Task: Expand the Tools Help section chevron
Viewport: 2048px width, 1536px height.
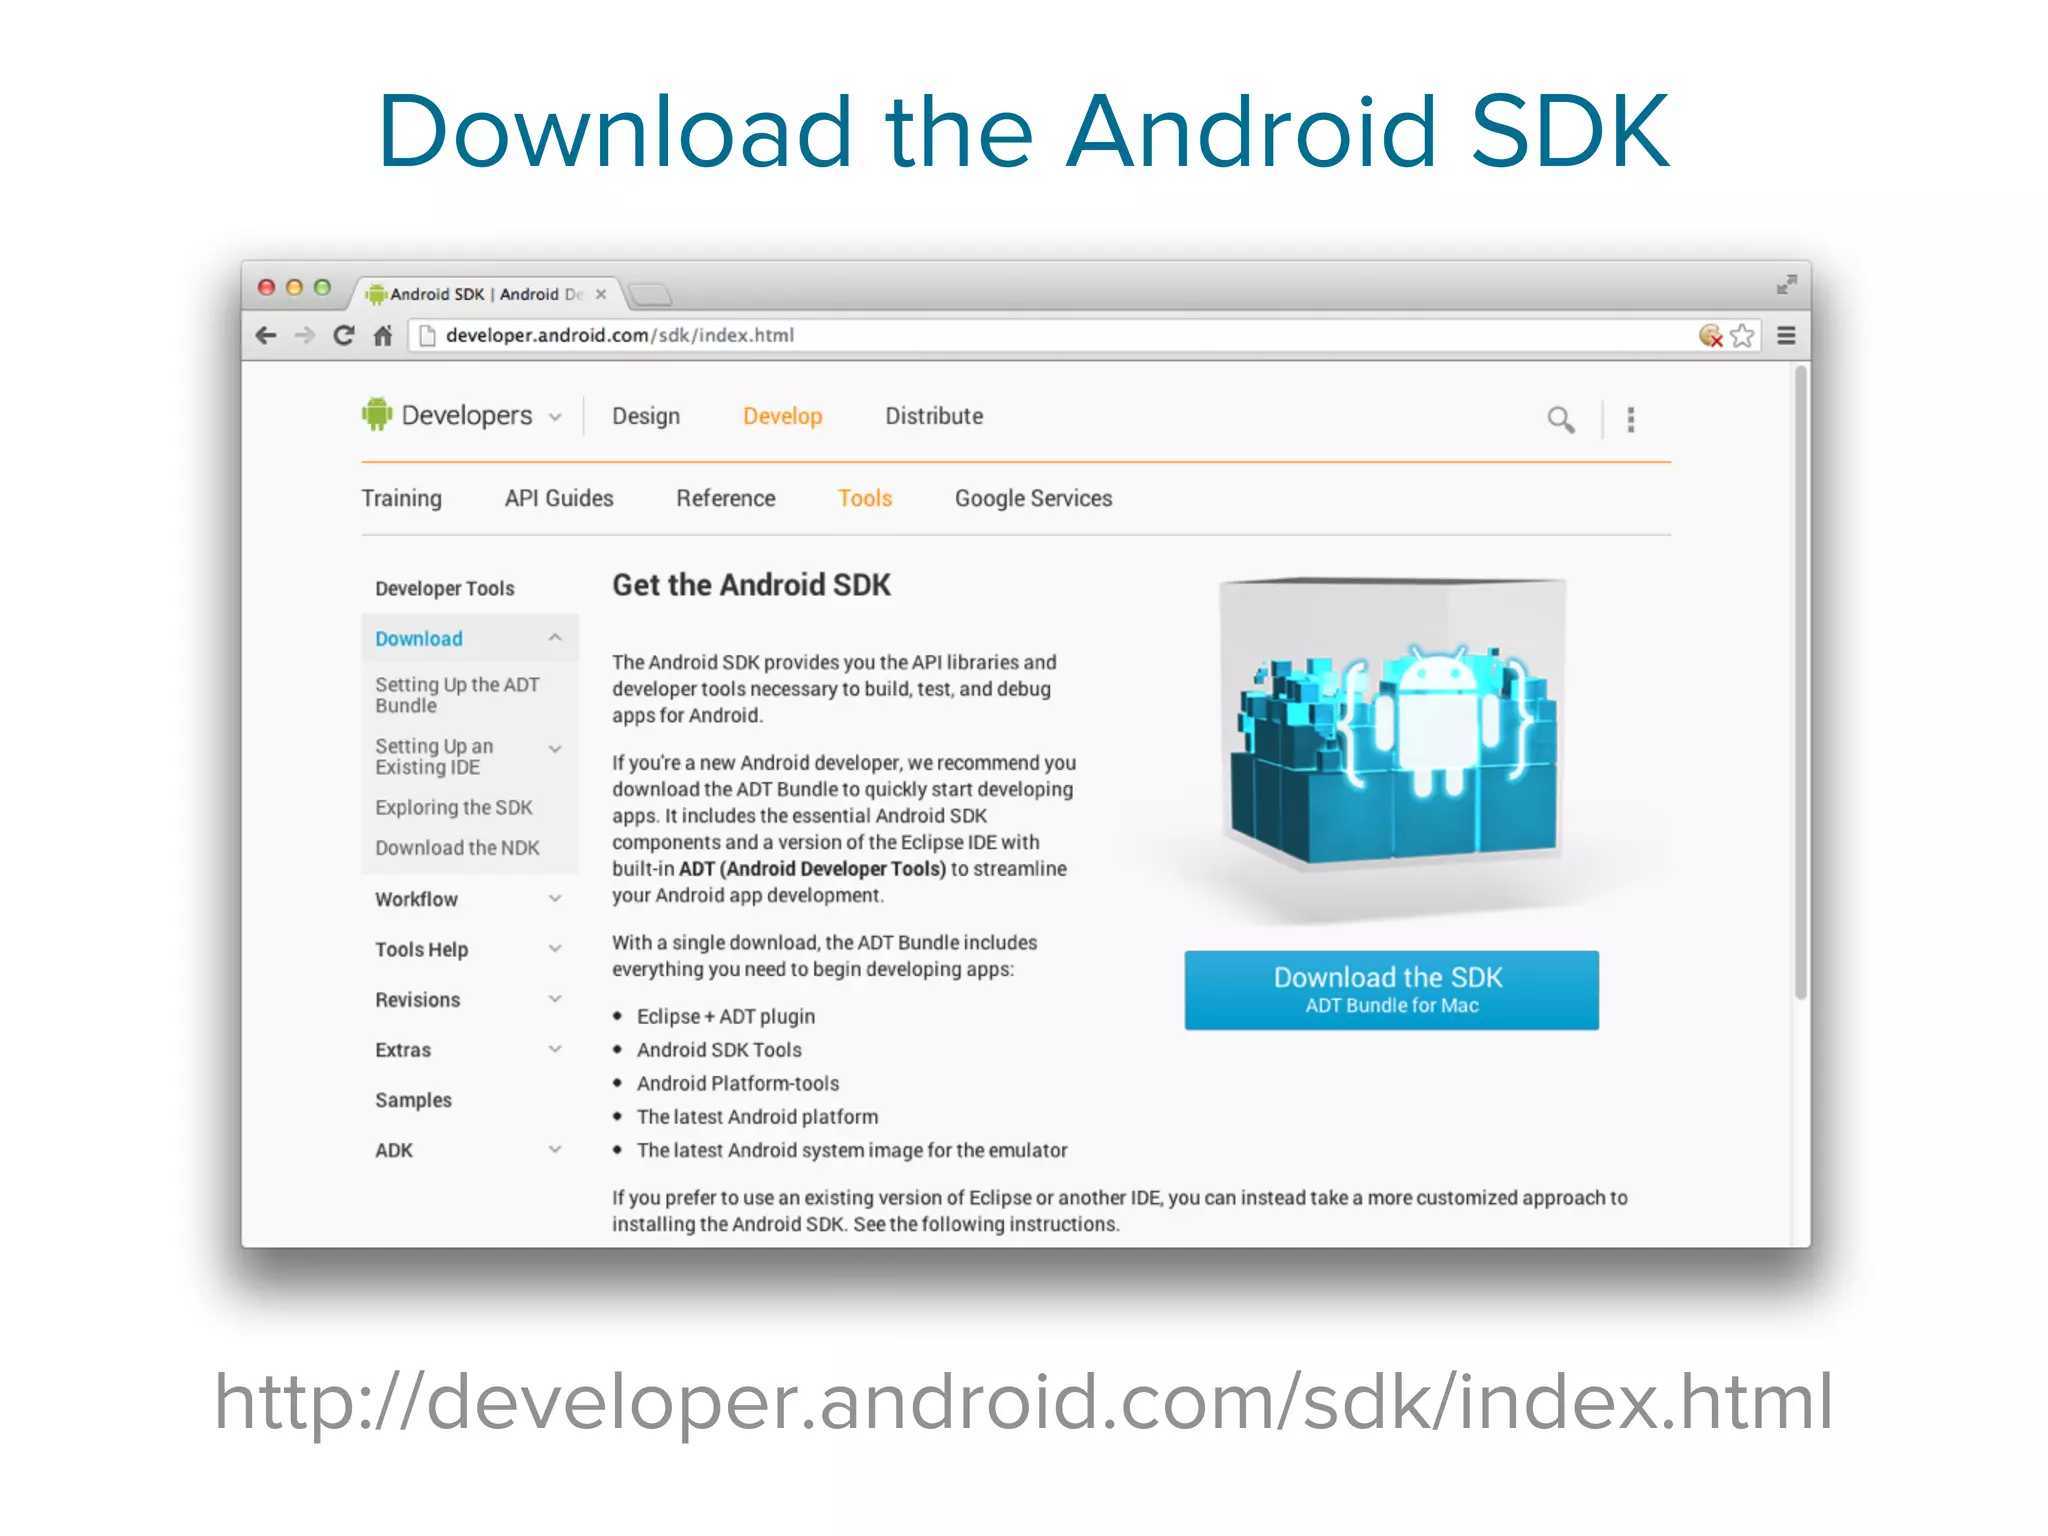Action: (555, 948)
